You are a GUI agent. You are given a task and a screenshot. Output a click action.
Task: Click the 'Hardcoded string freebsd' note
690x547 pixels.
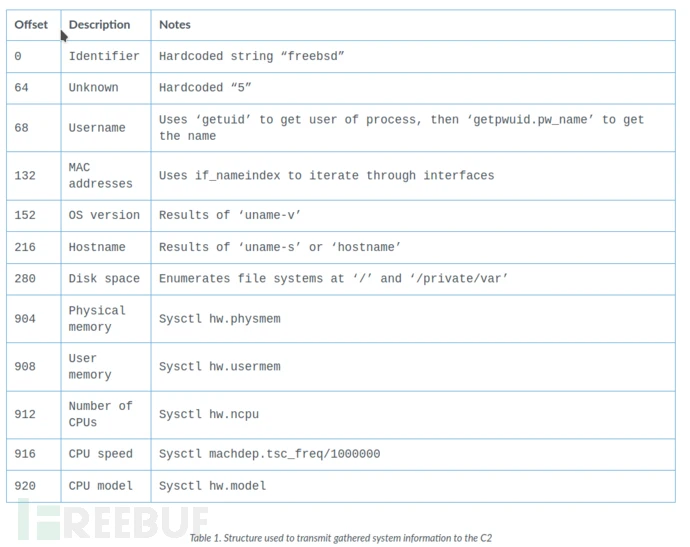[x=251, y=56]
